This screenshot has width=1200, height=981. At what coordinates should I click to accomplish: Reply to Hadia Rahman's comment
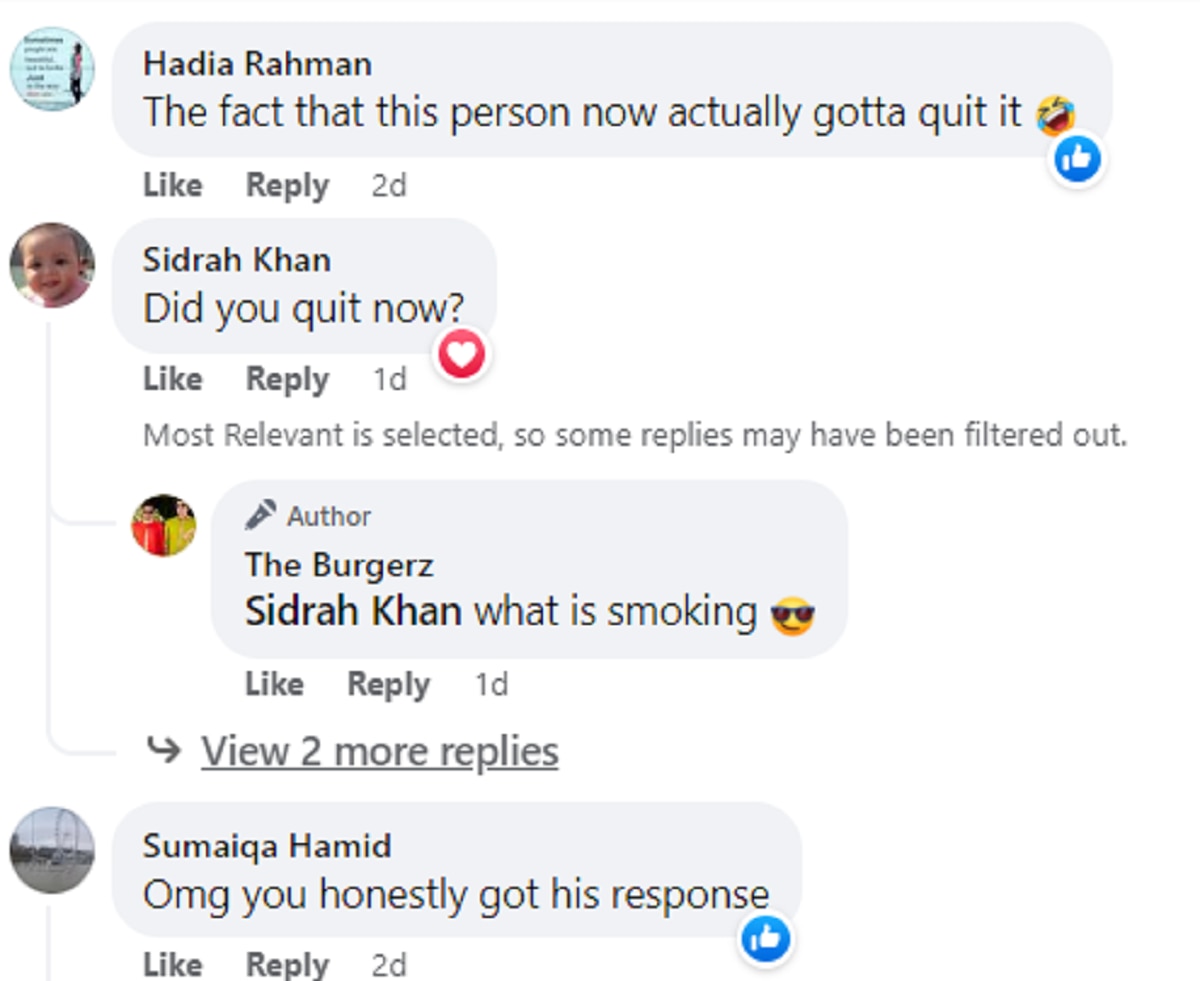(287, 186)
